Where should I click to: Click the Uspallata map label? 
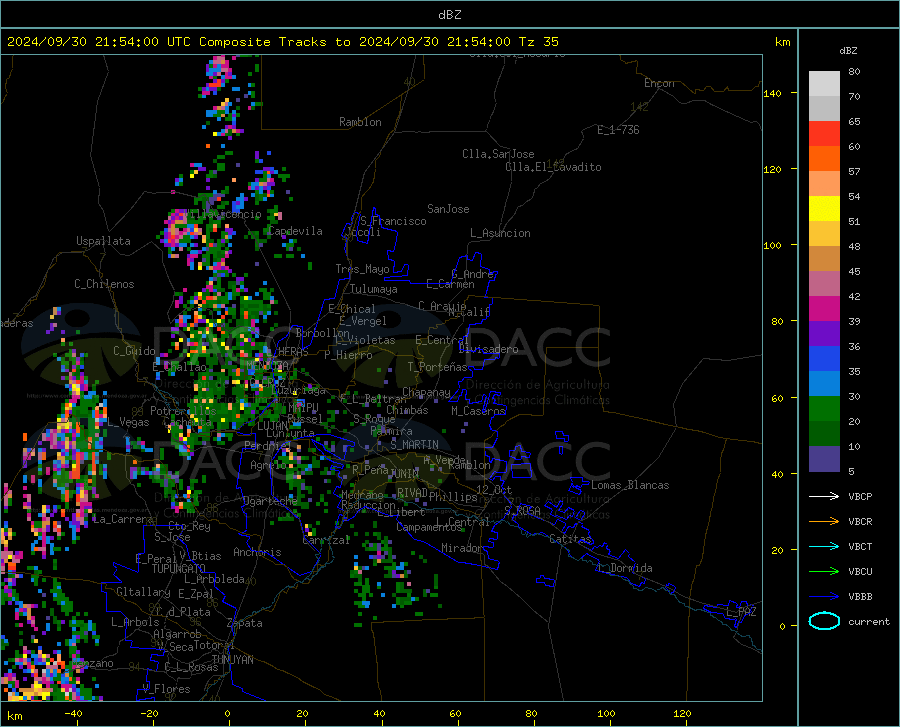click(x=103, y=241)
